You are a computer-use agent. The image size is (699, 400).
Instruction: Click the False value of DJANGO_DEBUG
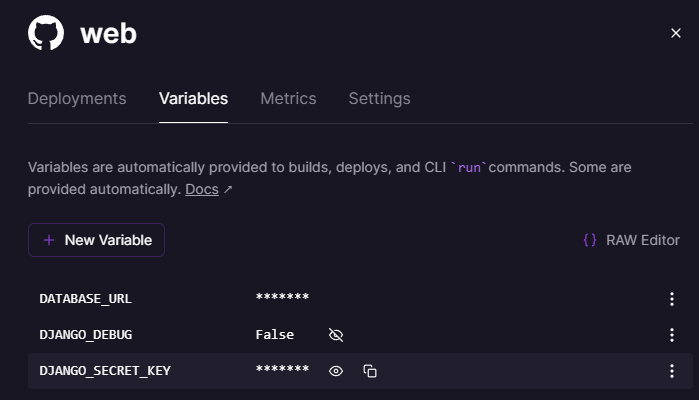pyautogui.click(x=275, y=335)
